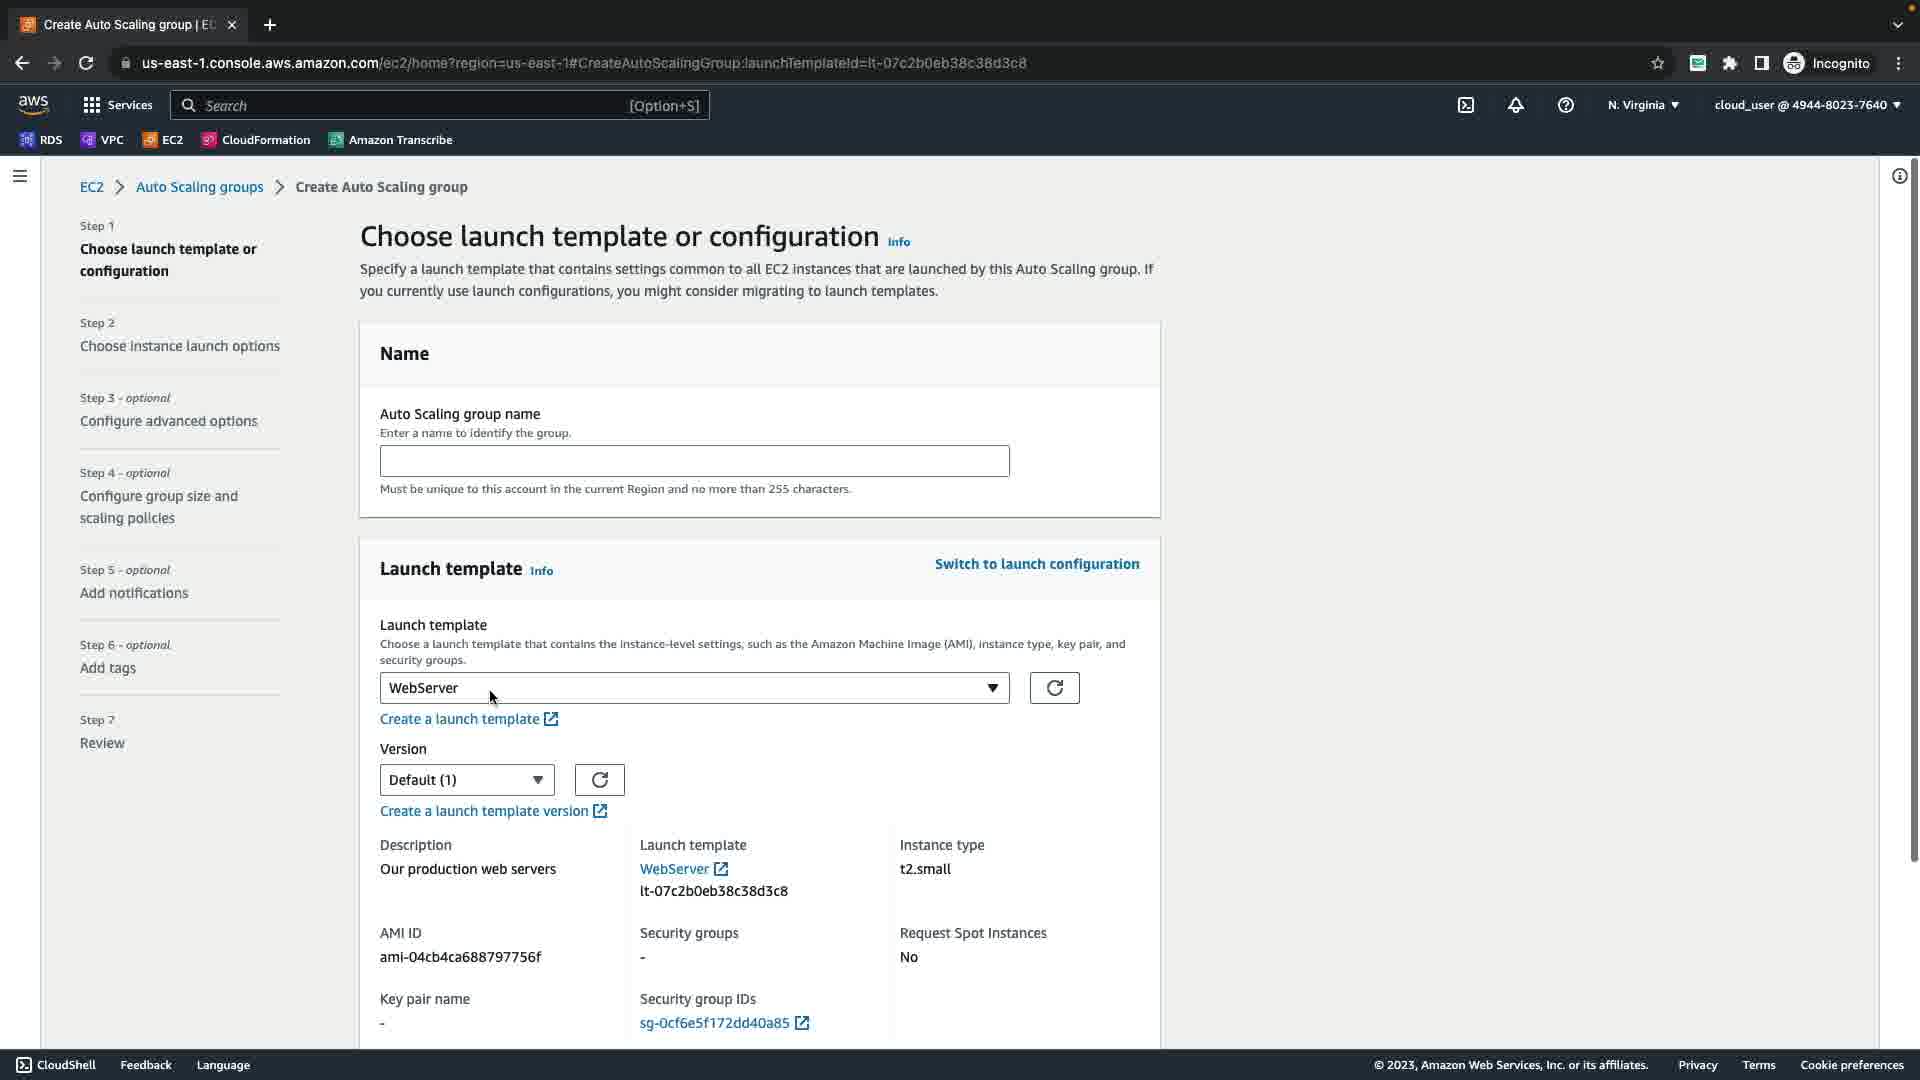Viewport: 1920px width, 1080px height.
Task: Click Switch to launch configuration
Action: pyautogui.click(x=1036, y=564)
